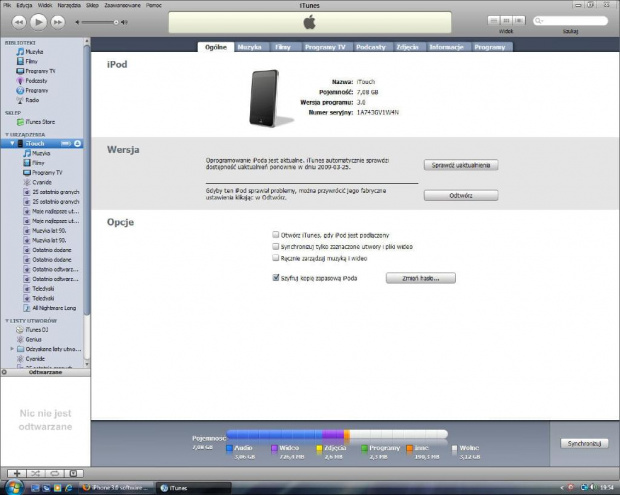The width and height of the screenshot is (620, 495).
Task: Click the orange Inne capacity swatch
Action: (x=410, y=448)
